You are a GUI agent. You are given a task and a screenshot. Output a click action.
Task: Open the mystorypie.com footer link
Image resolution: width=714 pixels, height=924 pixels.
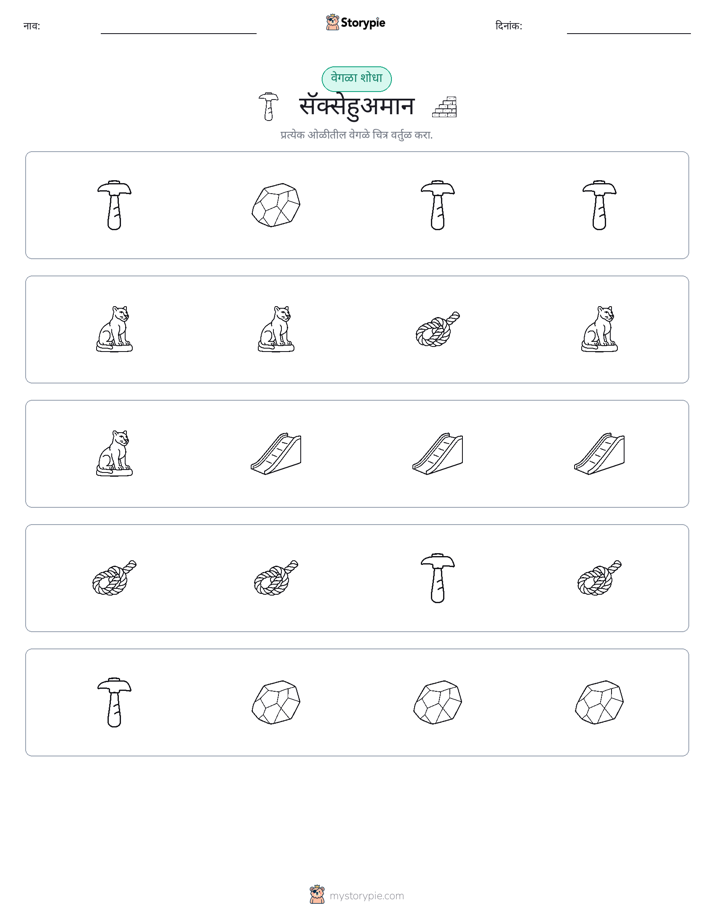coord(357,896)
